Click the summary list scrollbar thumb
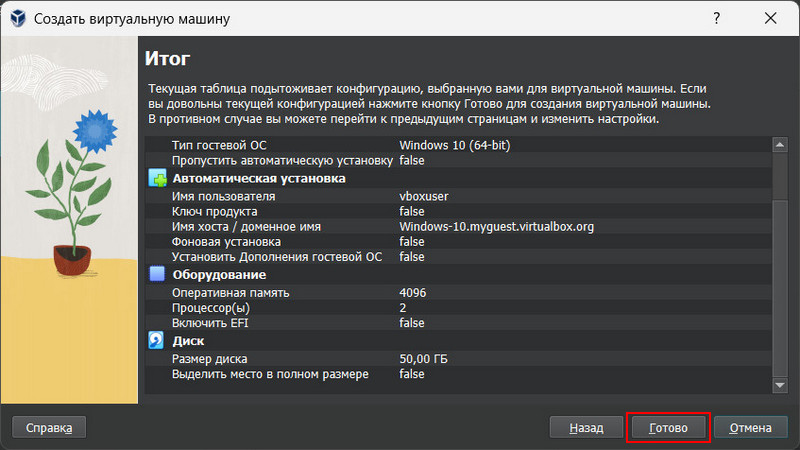The image size is (800, 450). (780, 288)
